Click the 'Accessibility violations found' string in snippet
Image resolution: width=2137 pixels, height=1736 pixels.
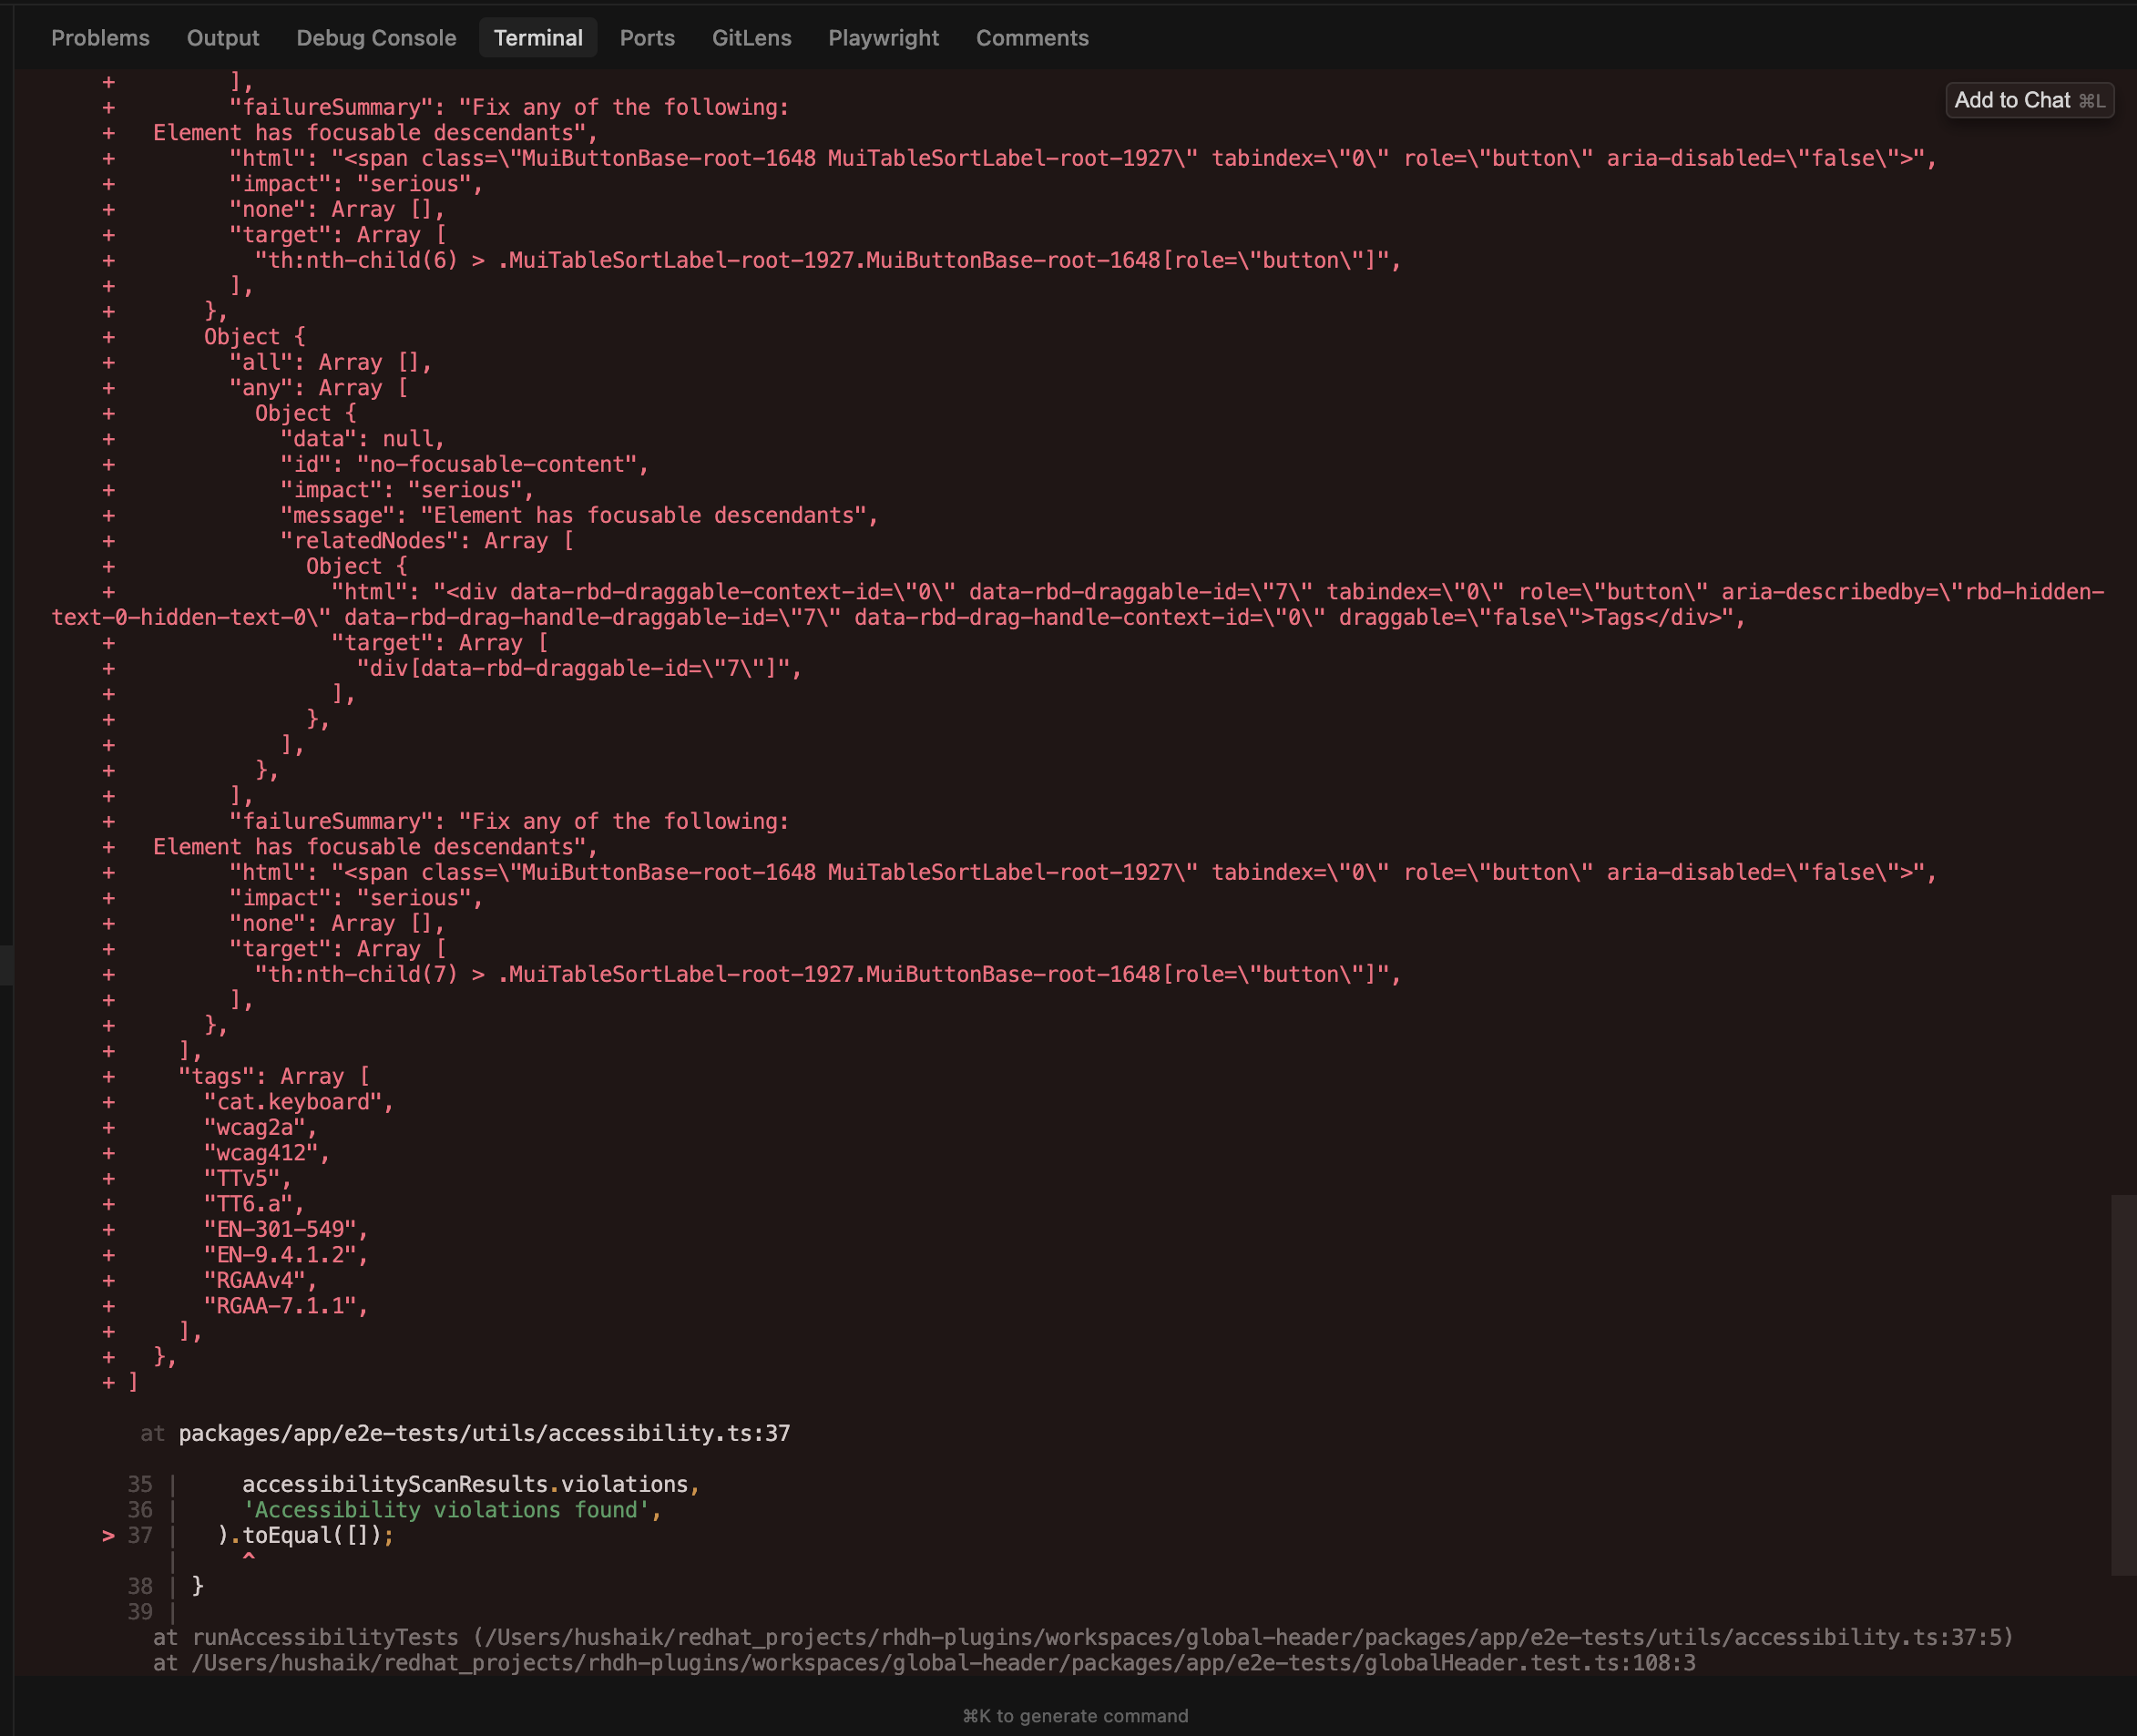coord(446,1510)
